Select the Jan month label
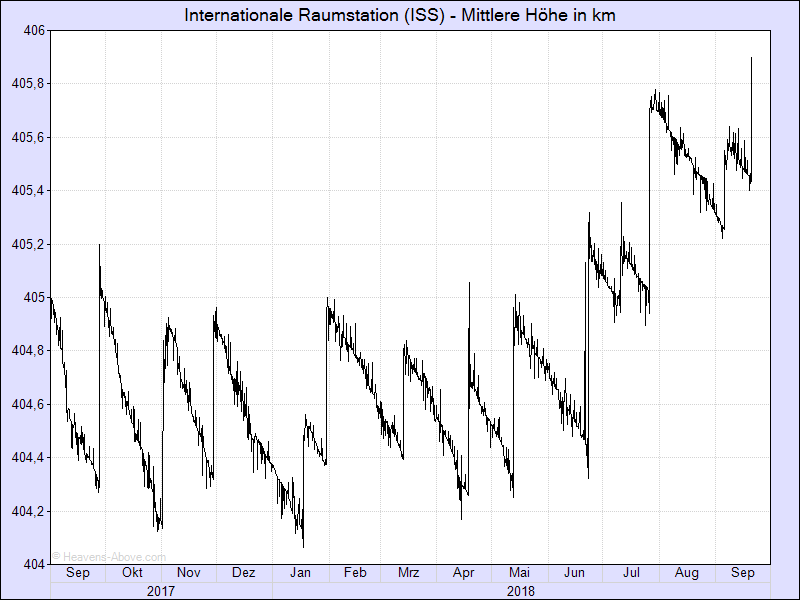The image size is (800, 600). tap(300, 573)
